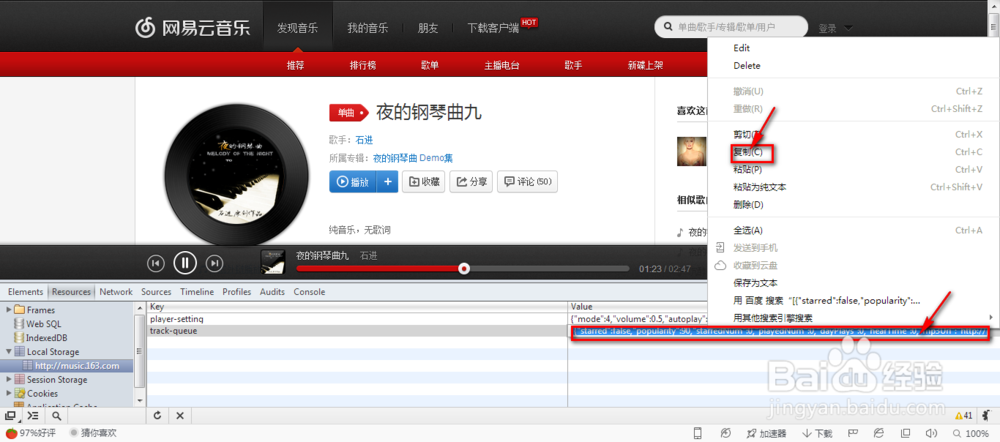1000x442 pixels.
Task: Skip to the next track
Action: [216, 263]
